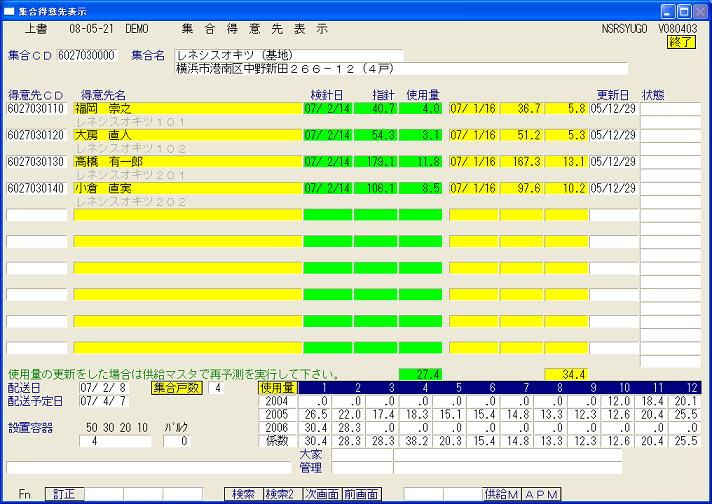Viewport: 712px width, 504px height.
Task: Select customer code 6027030120
Action: click(x=37, y=135)
